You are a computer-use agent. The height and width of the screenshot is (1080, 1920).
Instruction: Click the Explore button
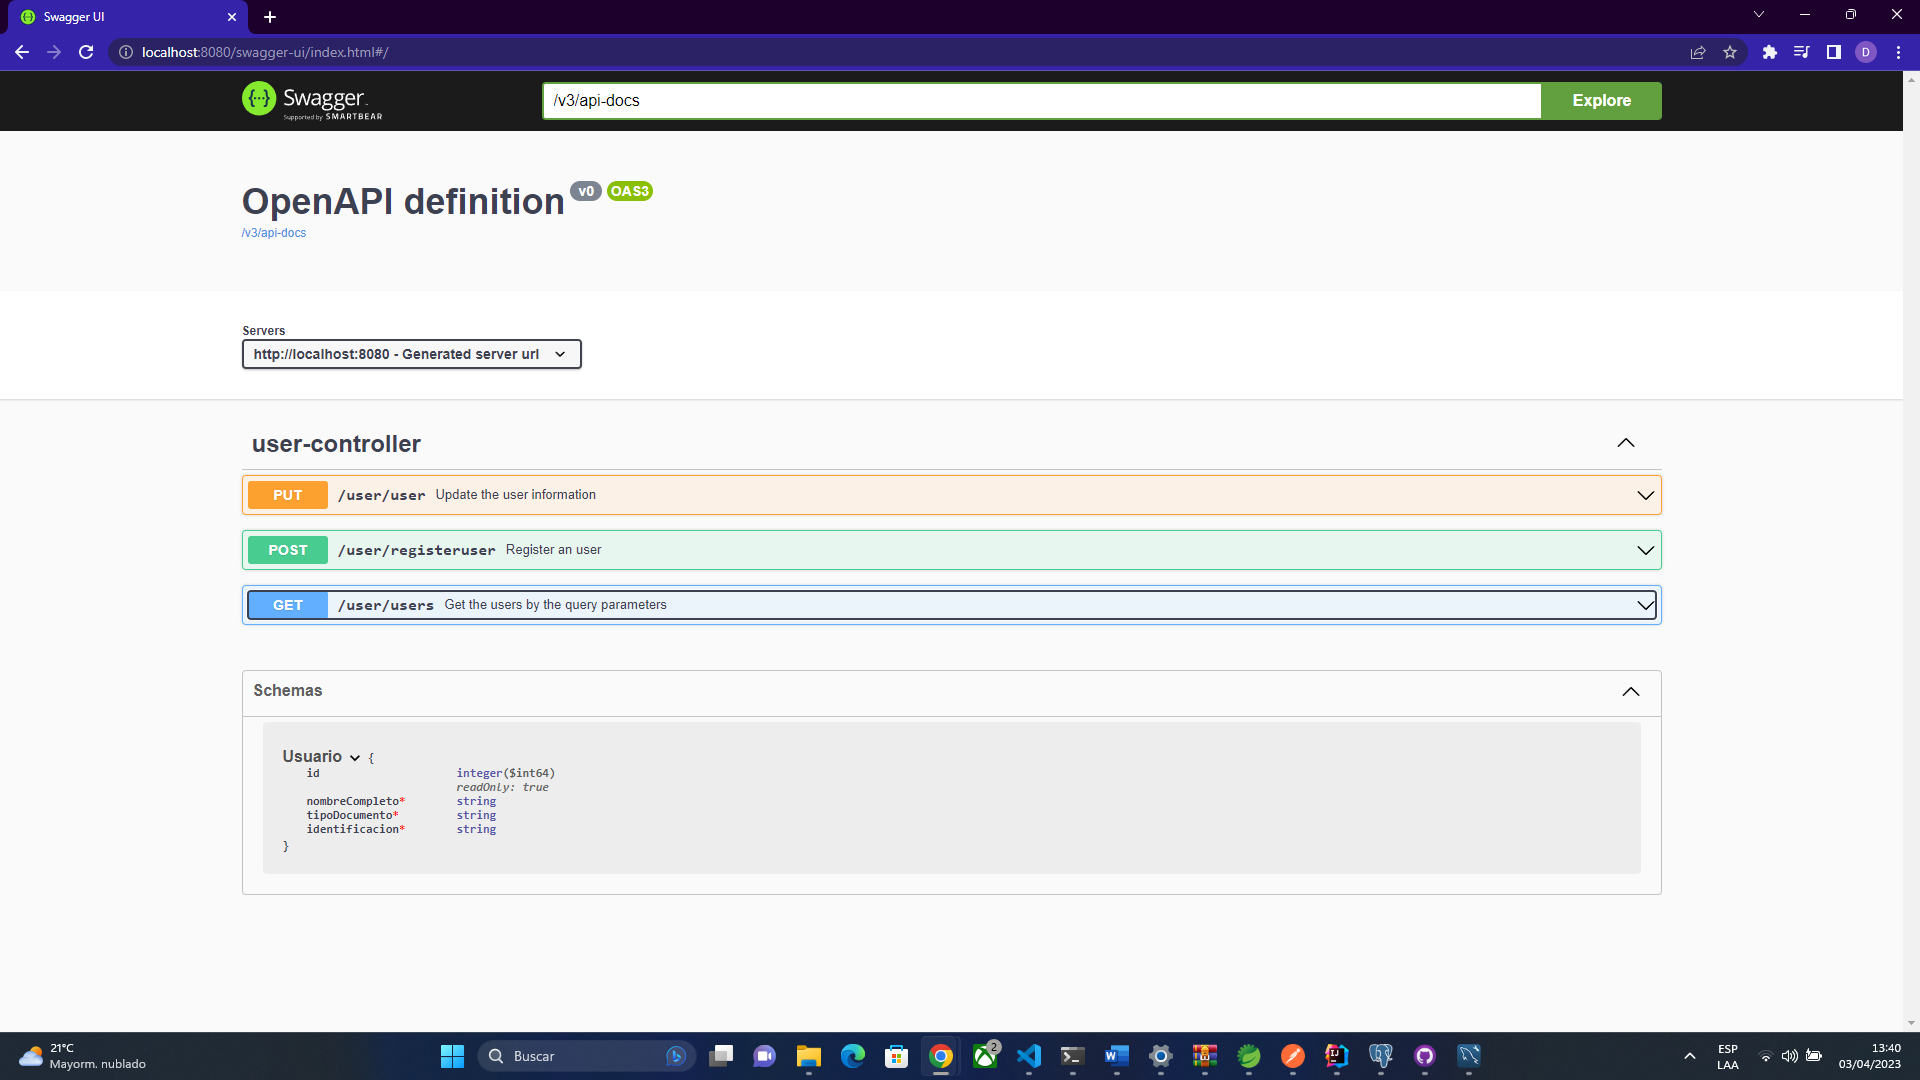1601,100
